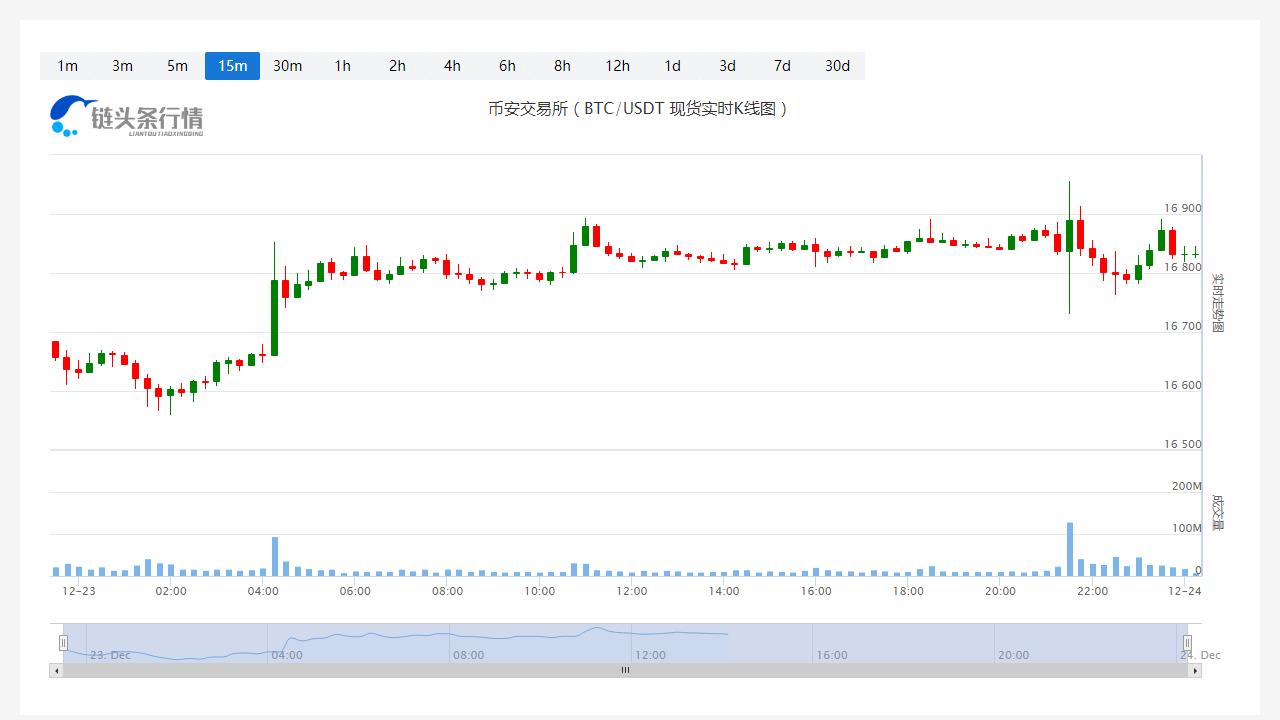Click the chart title 币安交易所 BTC/USDT
The image size is (1280, 720).
click(x=638, y=109)
